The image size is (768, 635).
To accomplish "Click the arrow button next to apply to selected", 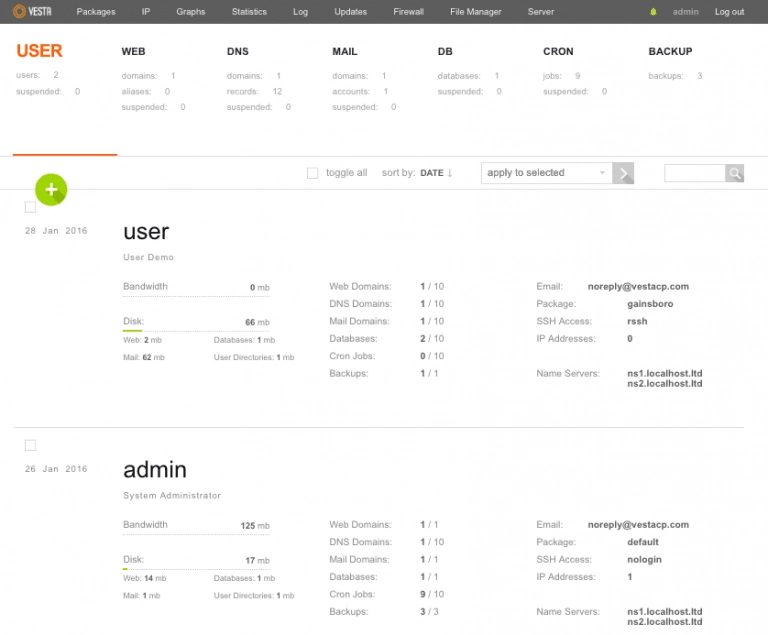I will pyautogui.click(x=623, y=173).
